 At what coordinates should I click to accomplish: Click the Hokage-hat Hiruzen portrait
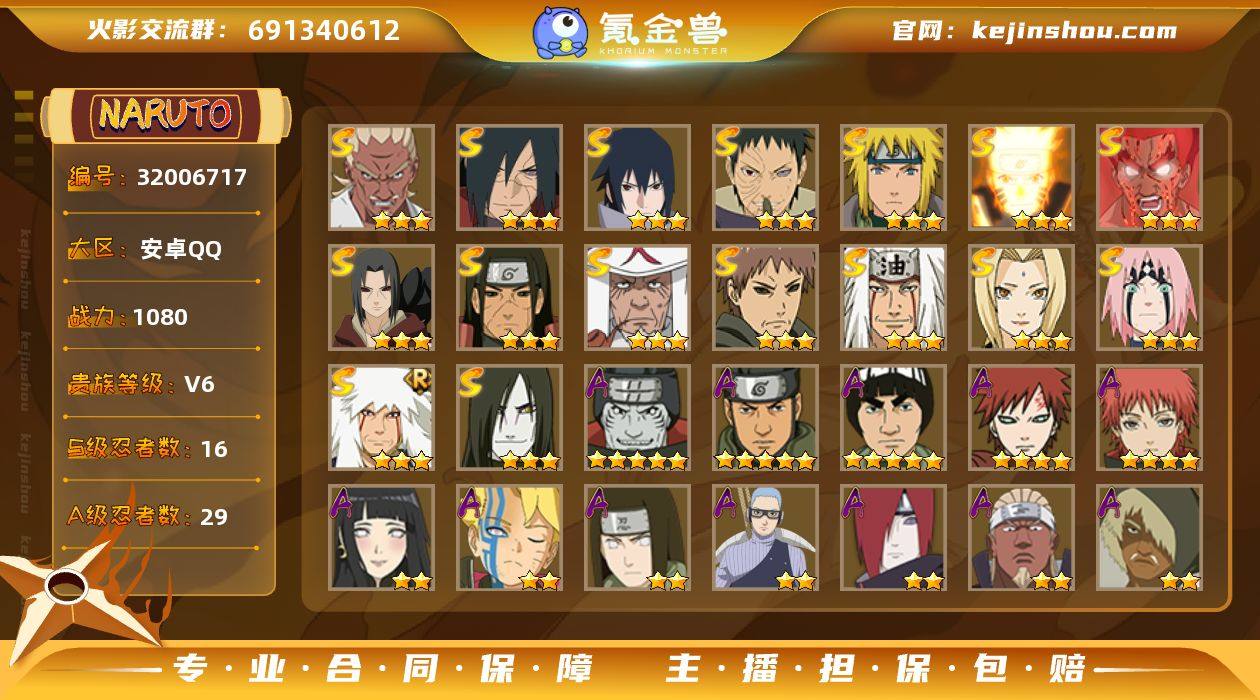click(x=637, y=298)
